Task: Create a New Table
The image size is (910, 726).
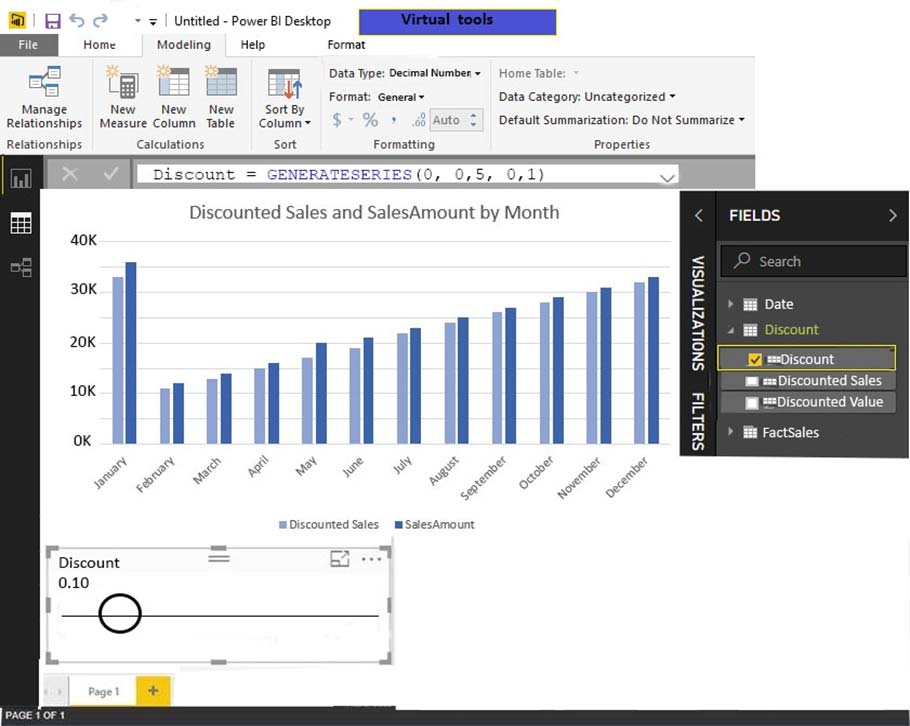Action: [221, 97]
